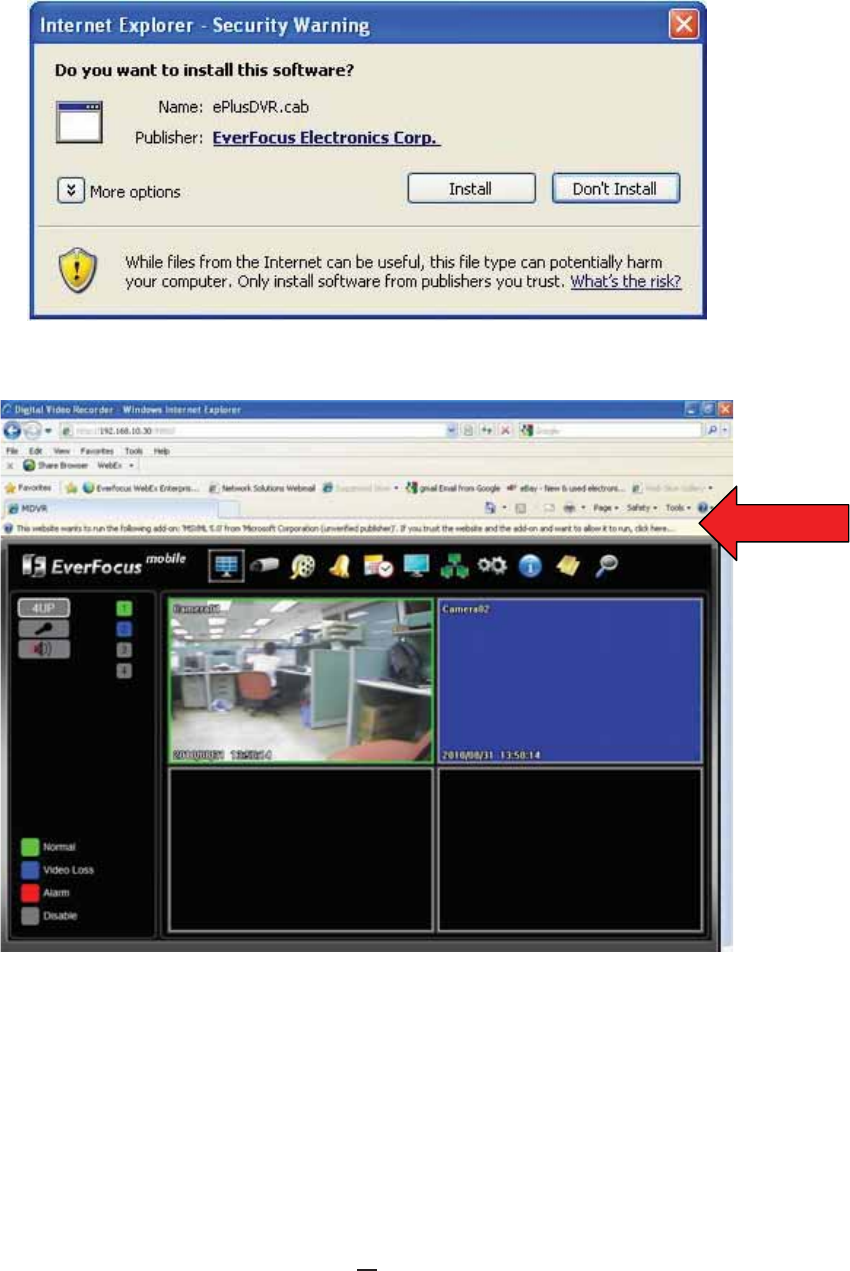
Task: Open the File menu in Internet Explorer
Action: tap(11, 451)
